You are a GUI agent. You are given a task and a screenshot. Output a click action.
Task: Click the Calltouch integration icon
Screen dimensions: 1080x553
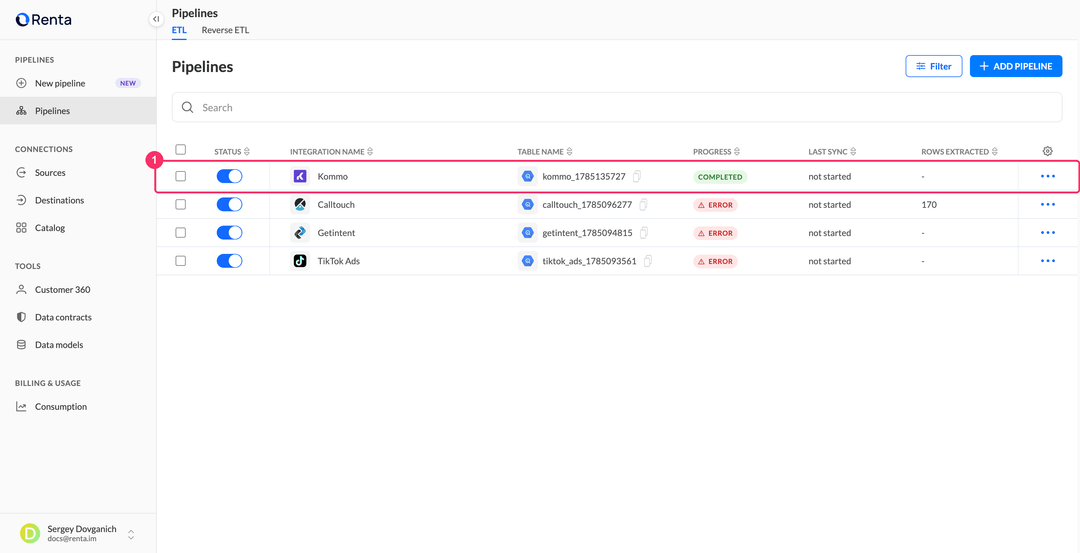tap(300, 205)
